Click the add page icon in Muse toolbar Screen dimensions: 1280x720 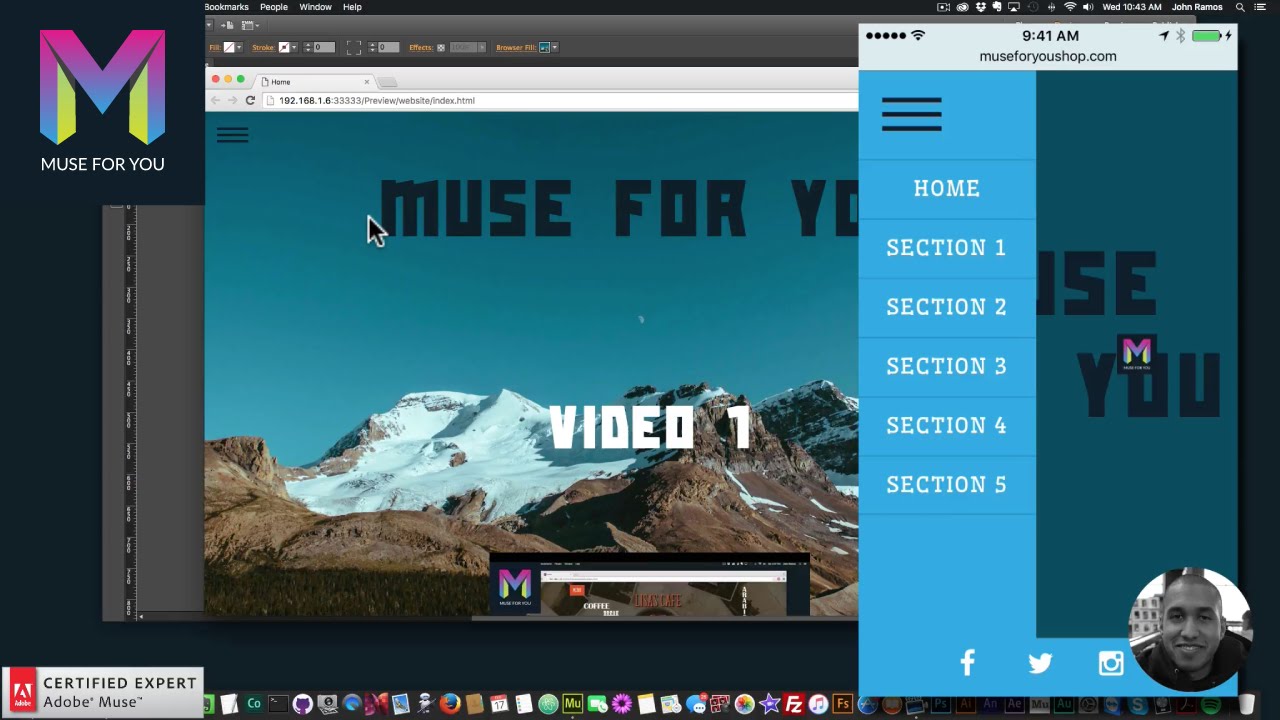tap(227, 25)
